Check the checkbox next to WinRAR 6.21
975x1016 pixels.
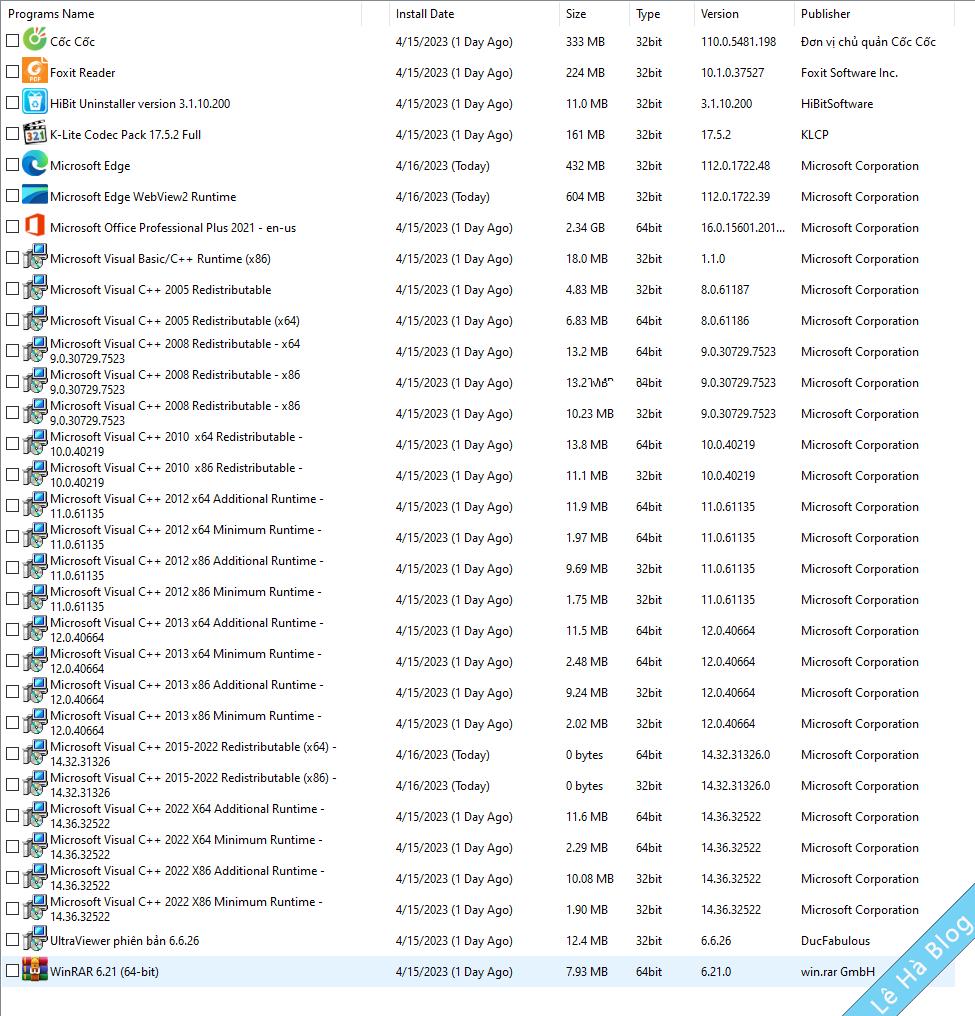click(x=12, y=971)
